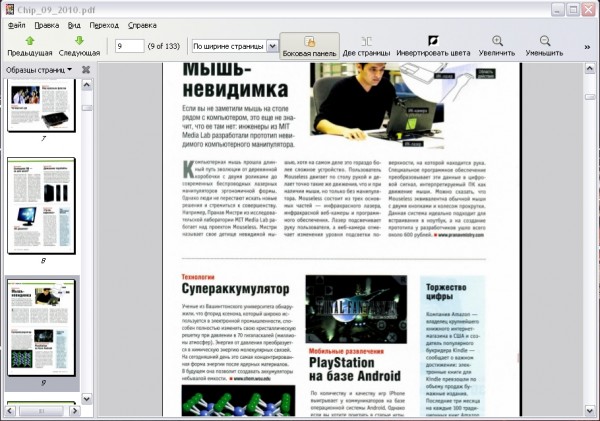Open the zoom mode dropdown arrow
The height and width of the screenshot is (421, 600).
point(272,46)
